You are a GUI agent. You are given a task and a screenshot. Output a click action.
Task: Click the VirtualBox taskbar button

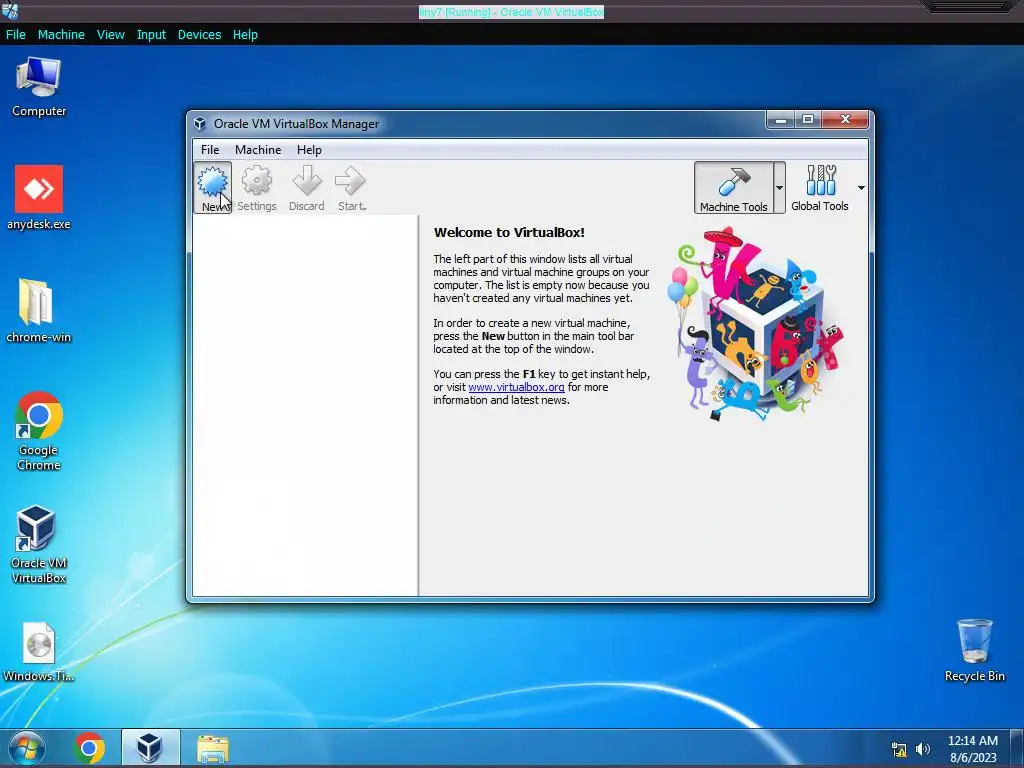coord(150,748)
